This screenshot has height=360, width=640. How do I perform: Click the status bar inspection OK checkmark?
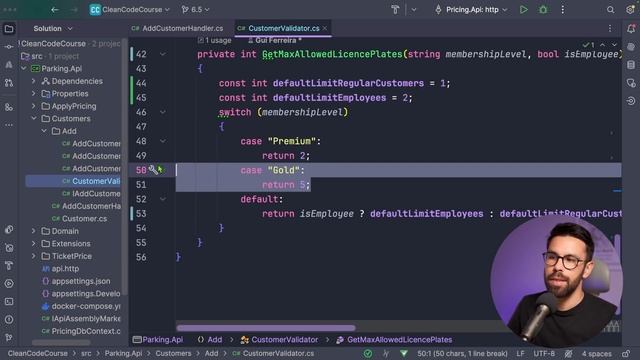pyautogui.click(x=368, y=353)
